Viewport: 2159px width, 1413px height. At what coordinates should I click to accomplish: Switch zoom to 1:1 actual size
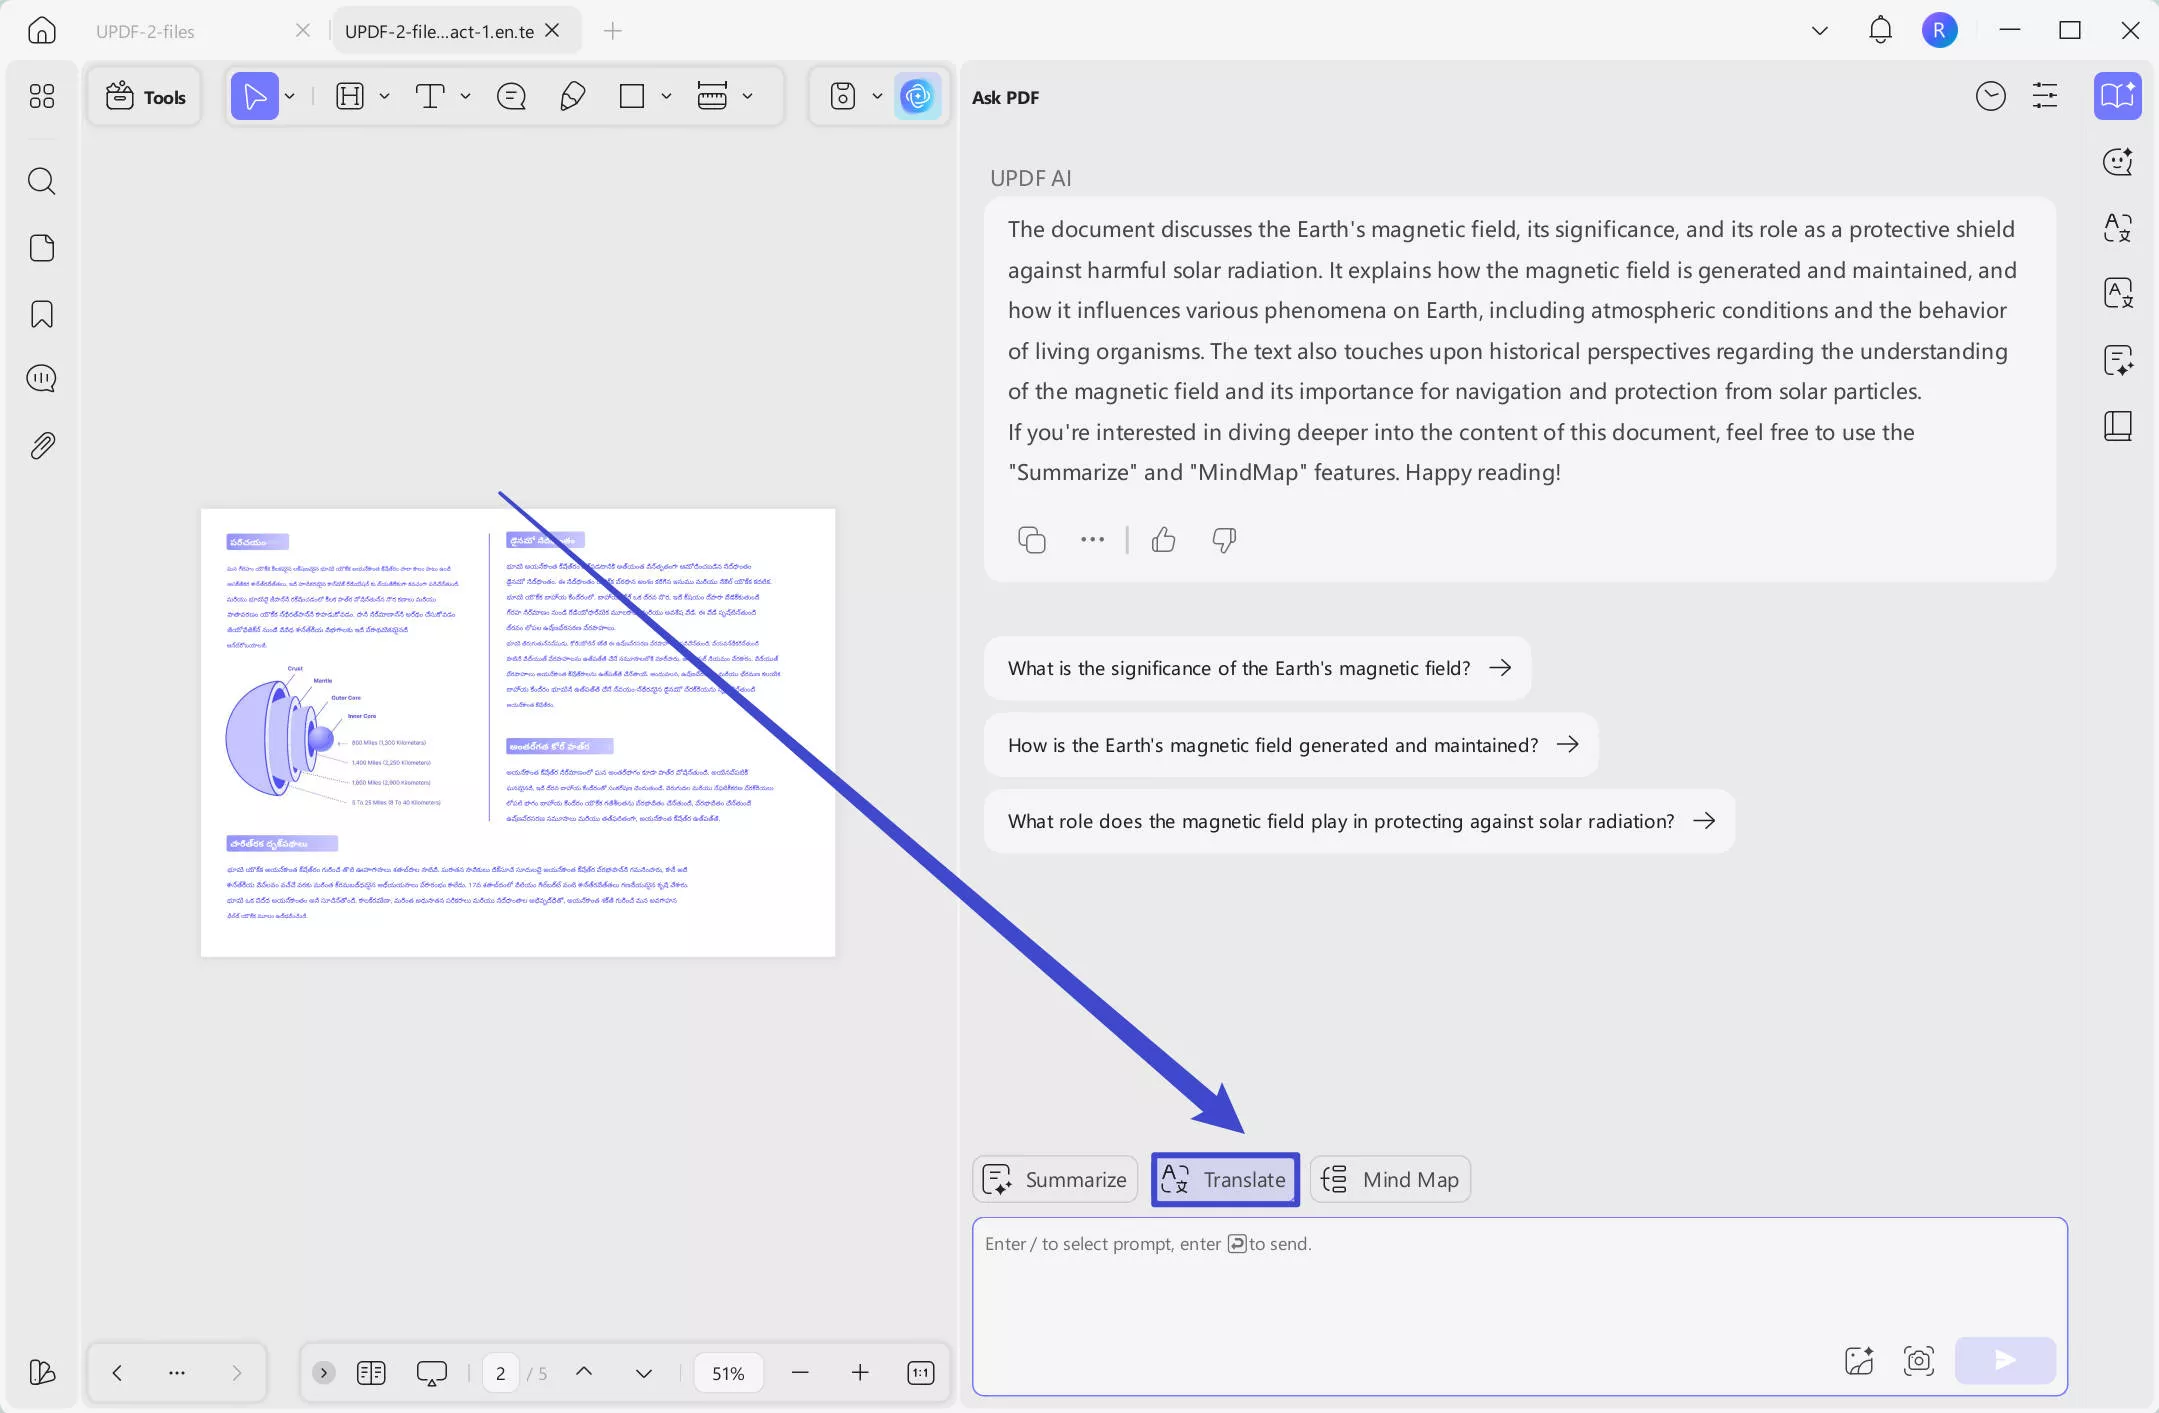[918, 1372]
